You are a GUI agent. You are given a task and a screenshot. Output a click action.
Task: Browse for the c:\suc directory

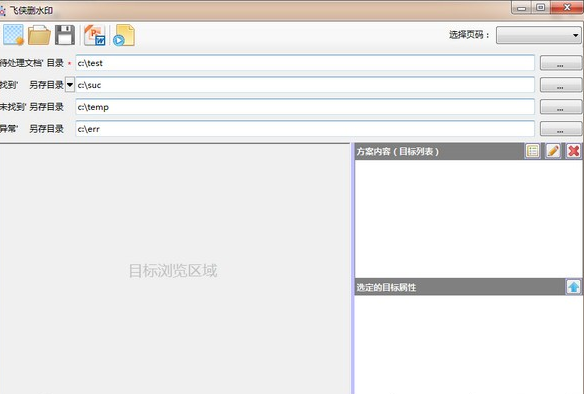pyautogui.click(x=561, y=85)
